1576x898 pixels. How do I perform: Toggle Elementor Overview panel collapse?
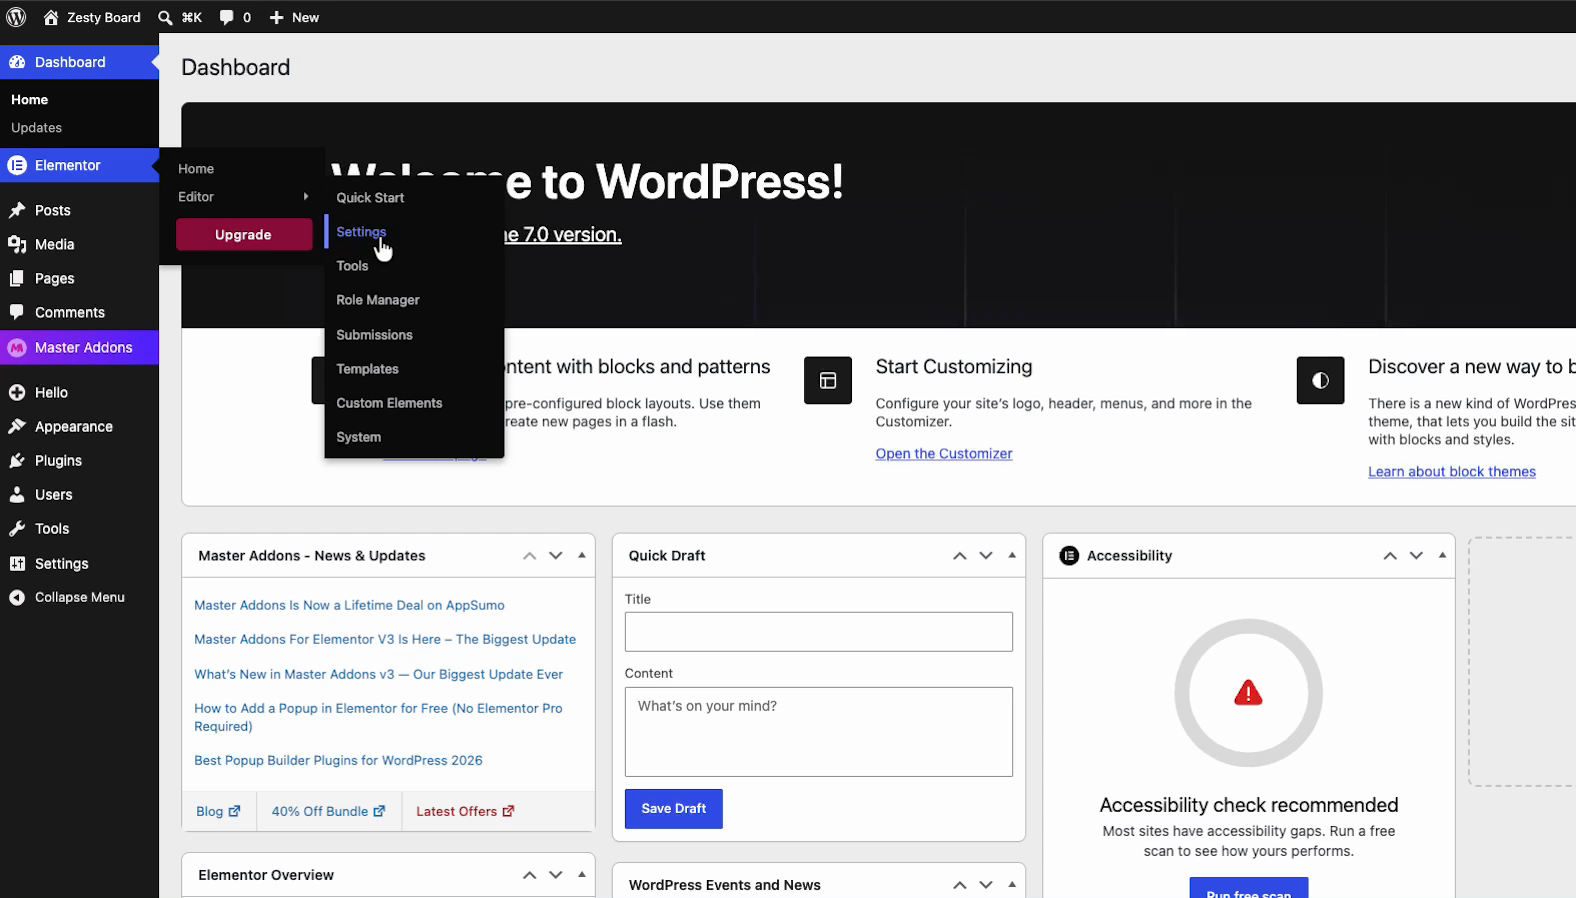[x=582, y=874]
